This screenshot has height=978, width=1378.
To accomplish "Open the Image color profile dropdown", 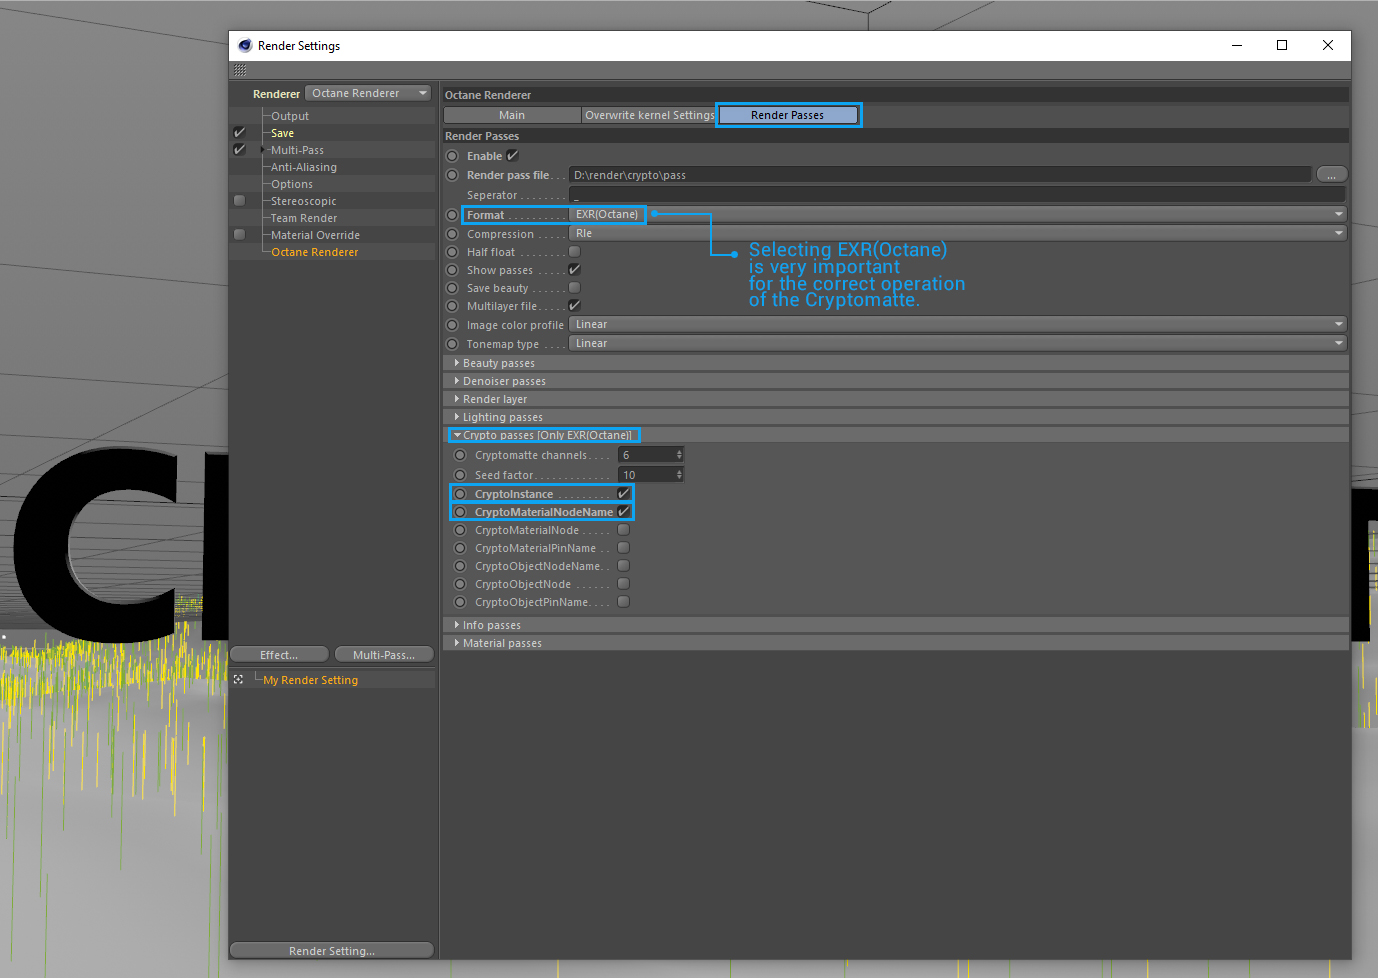I will 958,324.
